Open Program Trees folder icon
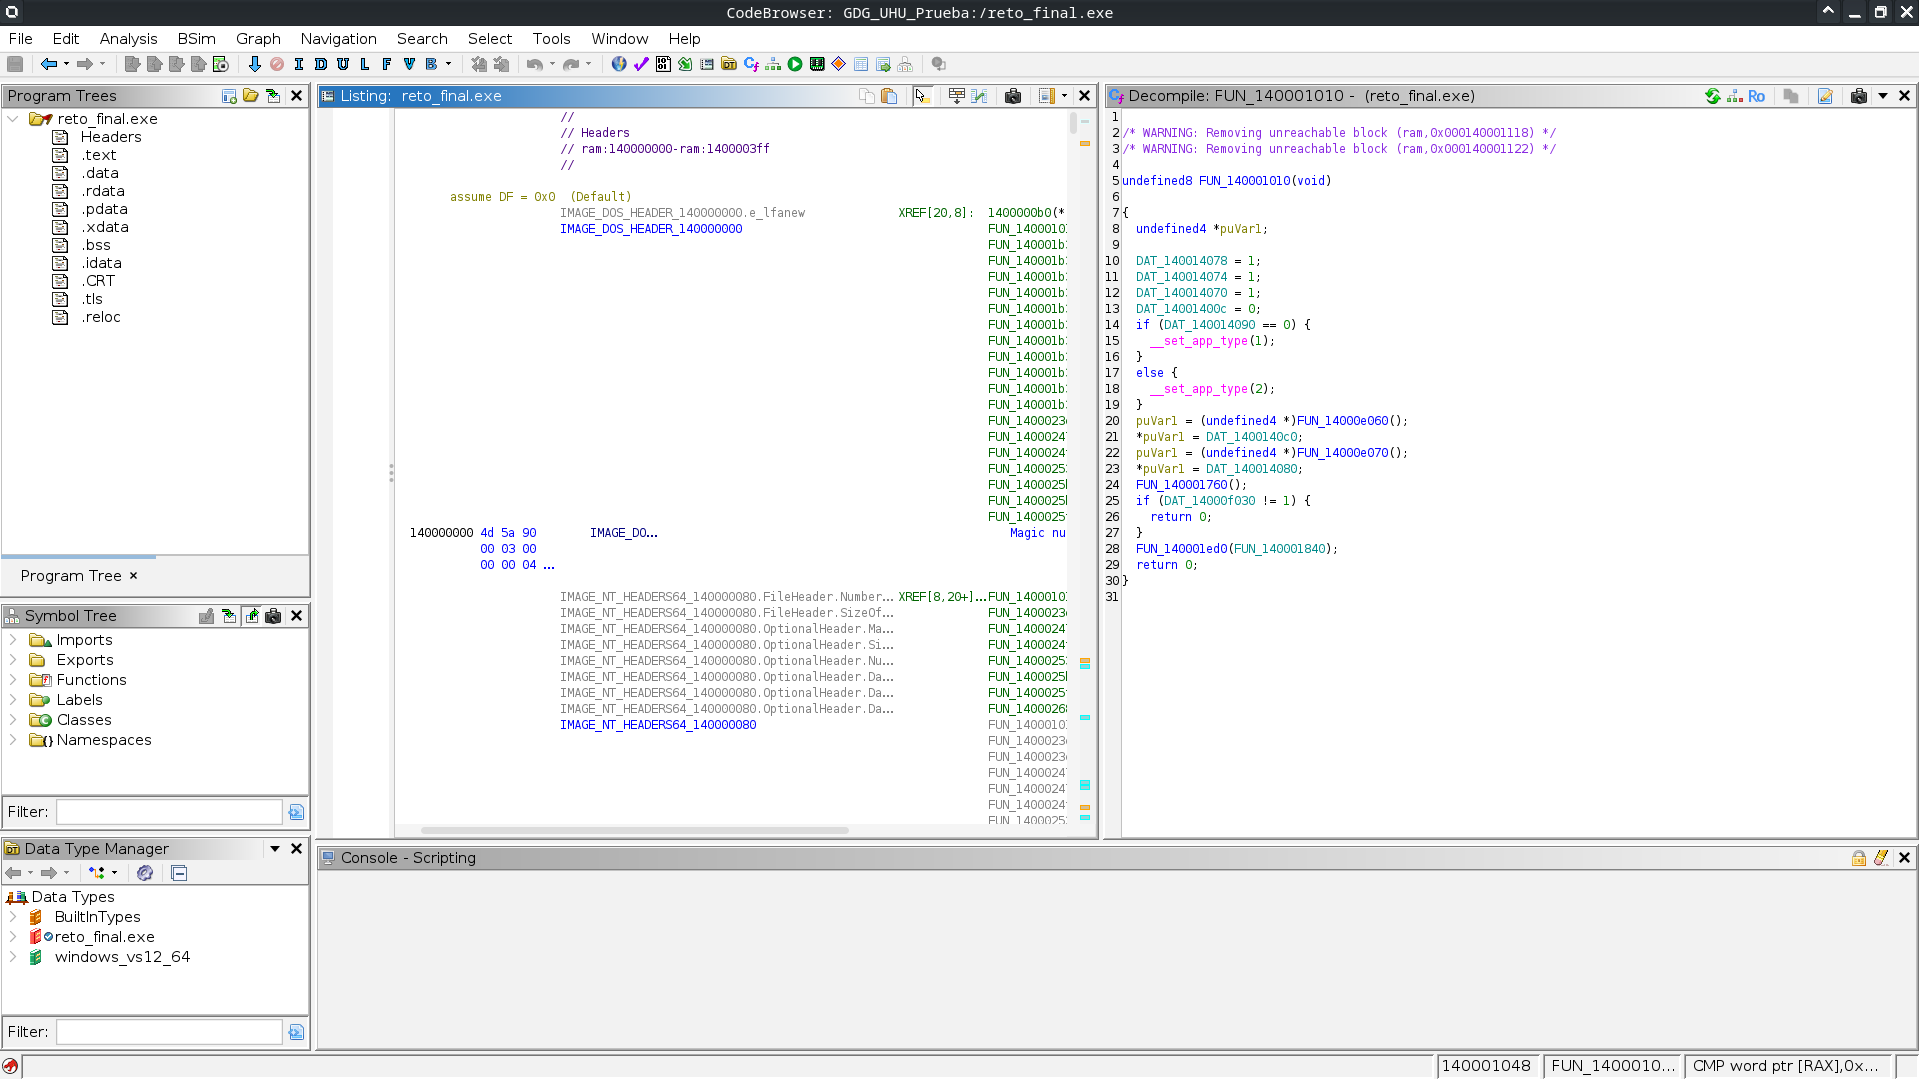 pyautogui.click(x=251, y=96)
